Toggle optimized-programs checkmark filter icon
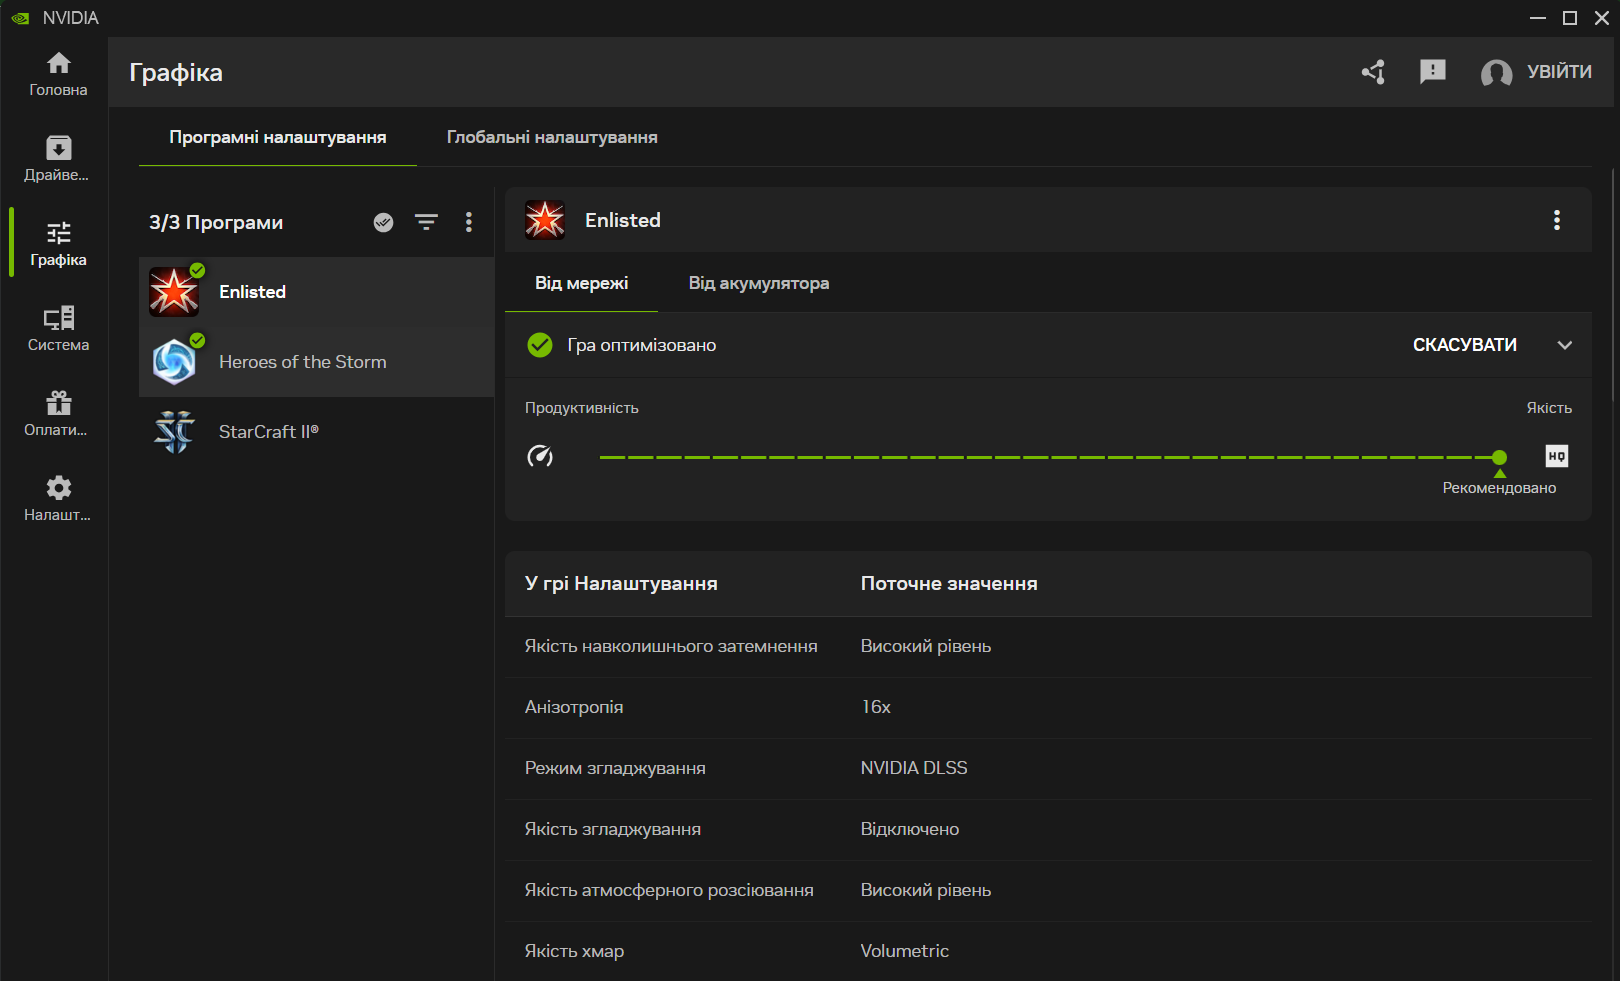Screen dimensions: 1620x981 (x=383, y=222)
